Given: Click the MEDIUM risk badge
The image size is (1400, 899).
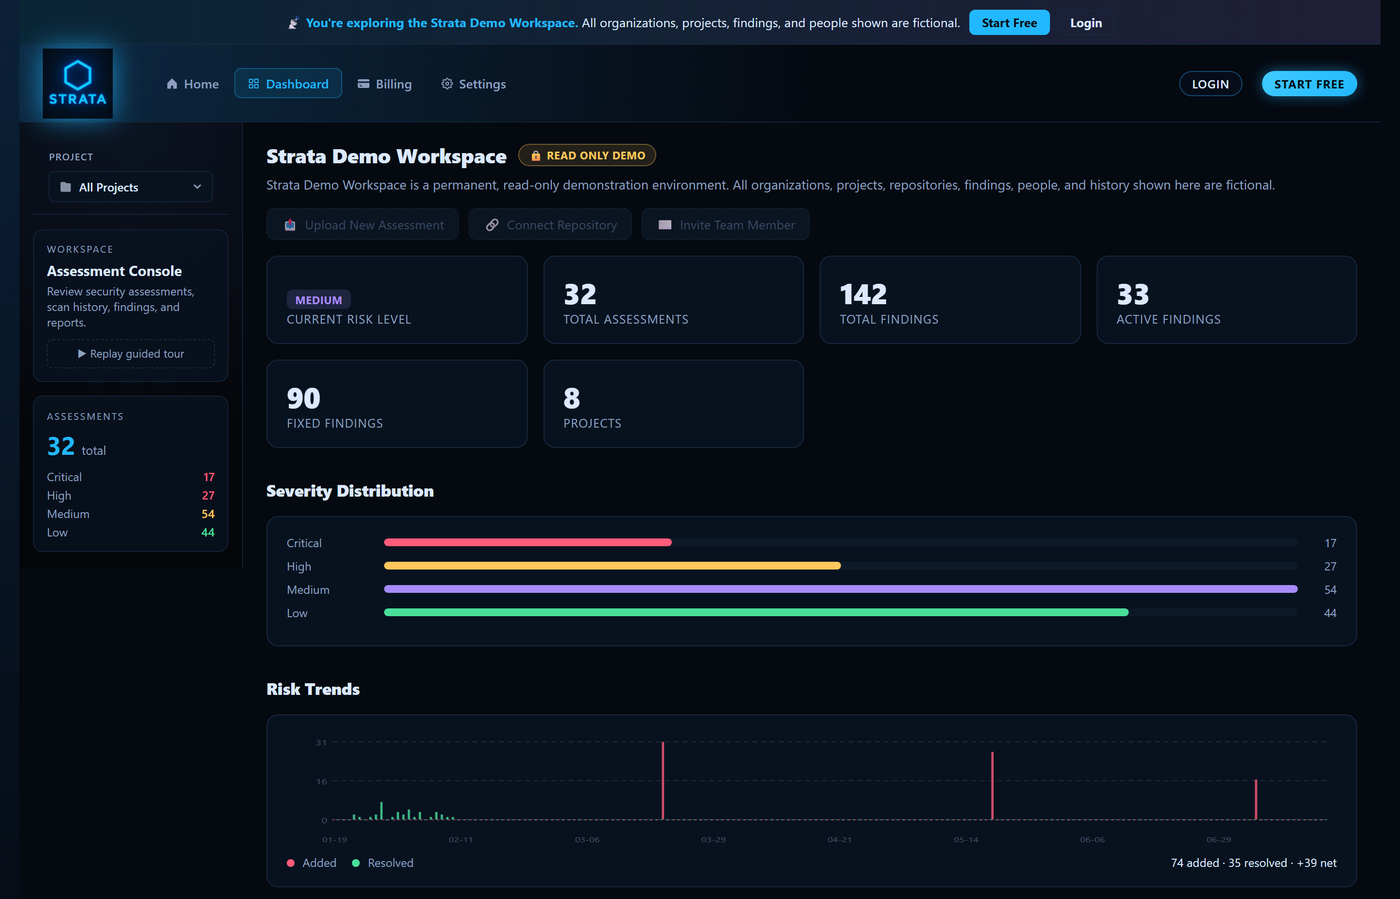Looking at the screenshot, I should point(319,300).
